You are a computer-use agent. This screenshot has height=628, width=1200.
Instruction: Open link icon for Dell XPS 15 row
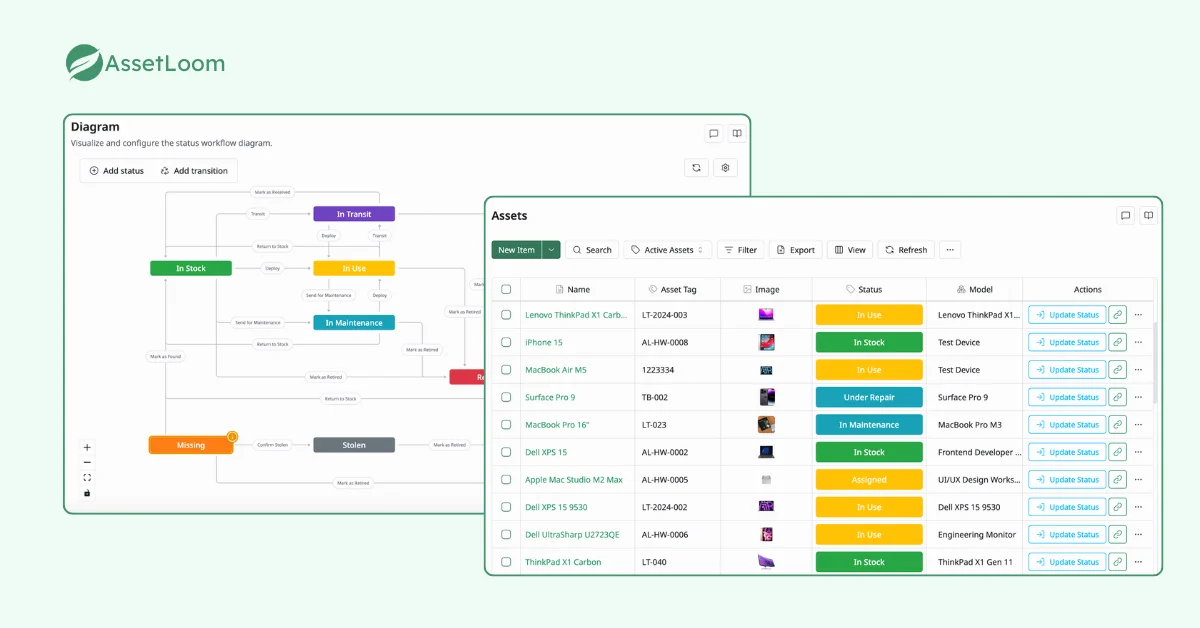point(1118,452)
